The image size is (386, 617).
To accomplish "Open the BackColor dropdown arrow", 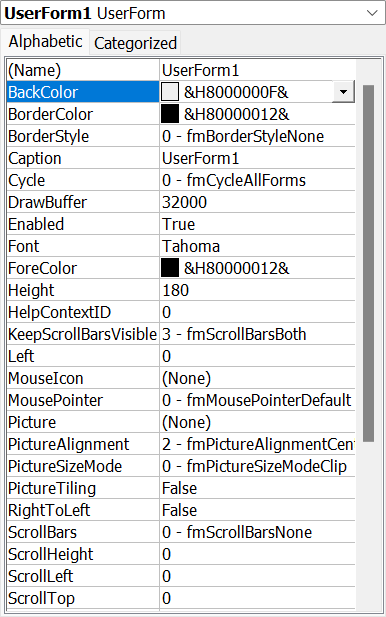I will 343,92.
